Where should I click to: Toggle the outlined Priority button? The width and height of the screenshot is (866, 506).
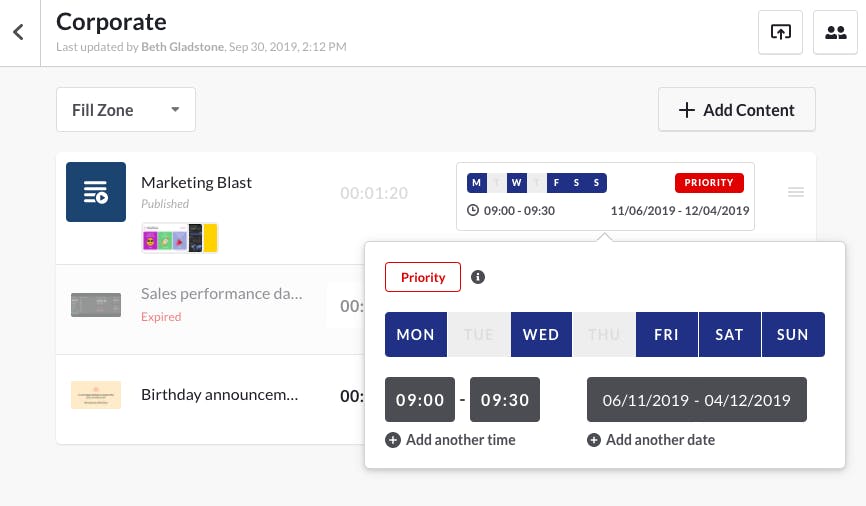click(x=423, y=277)
